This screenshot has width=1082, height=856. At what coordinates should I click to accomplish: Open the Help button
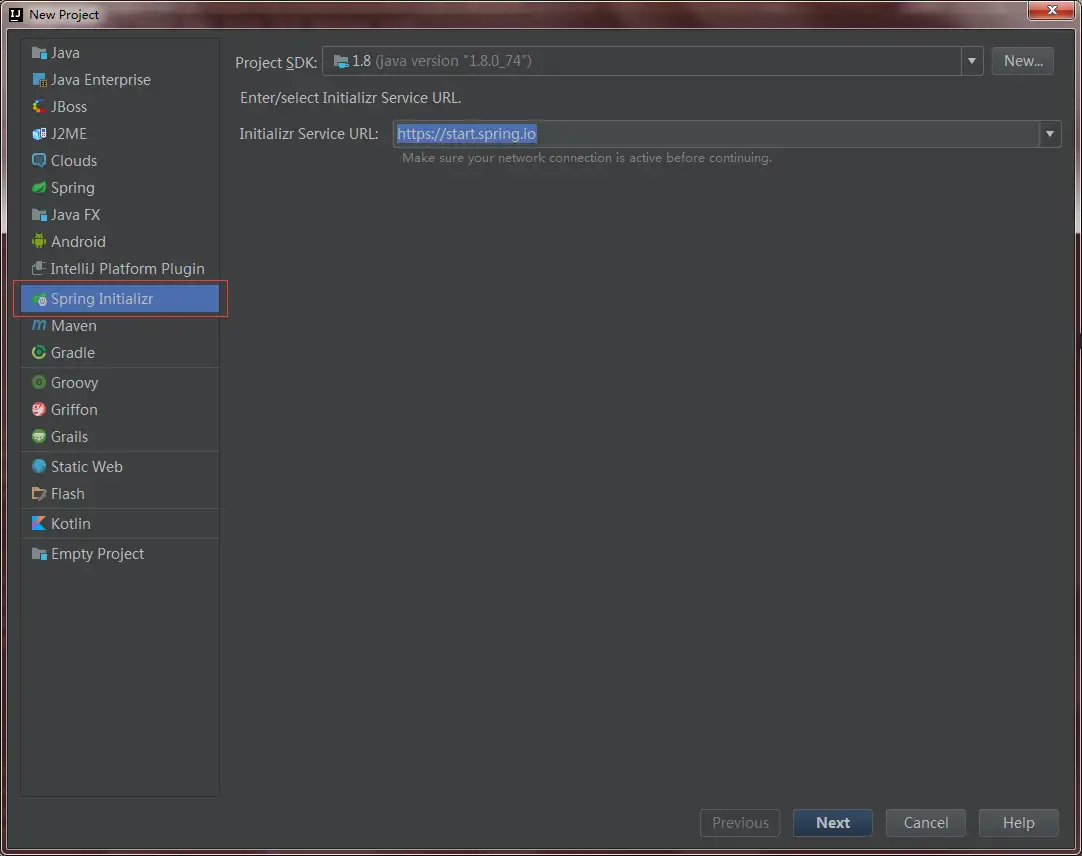[1018, 823]
